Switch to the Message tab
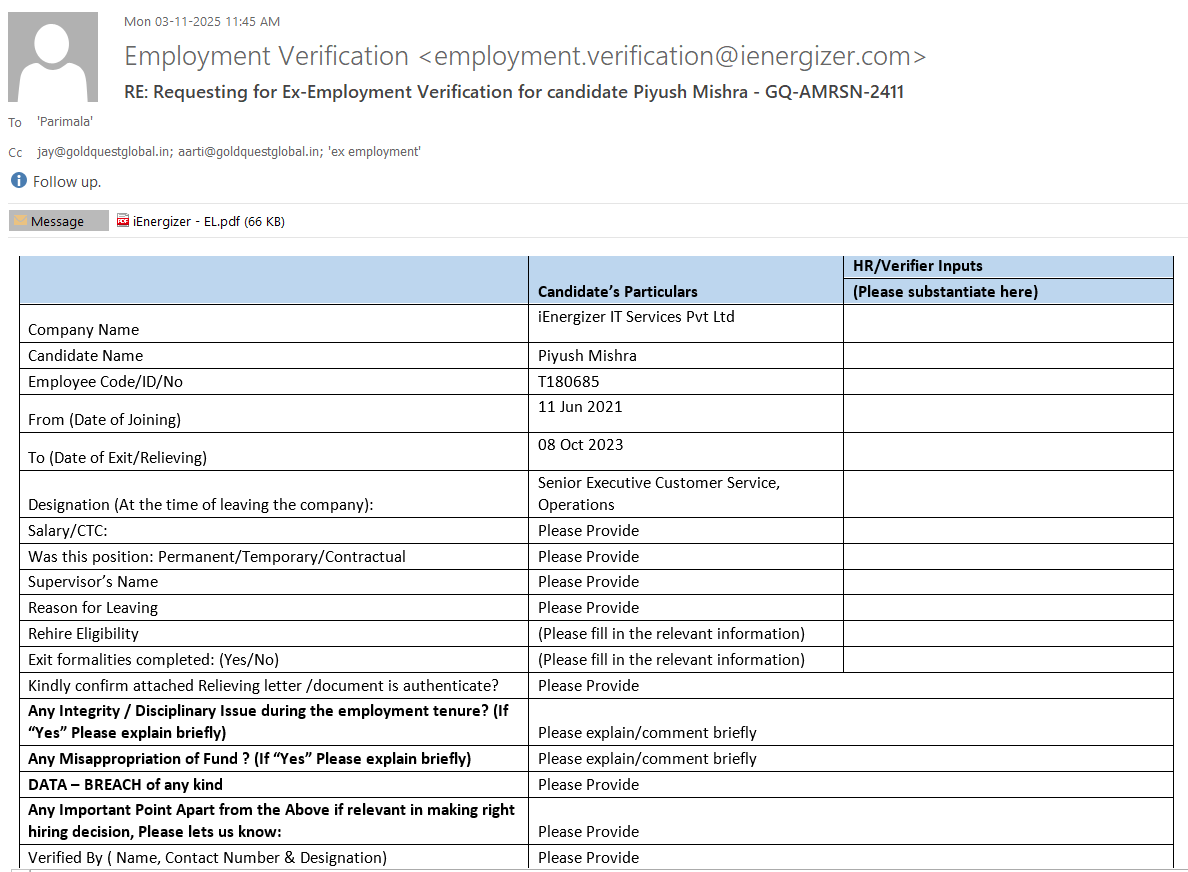Viewport: 1188px width, 872px height. click(x=58, y=221)
